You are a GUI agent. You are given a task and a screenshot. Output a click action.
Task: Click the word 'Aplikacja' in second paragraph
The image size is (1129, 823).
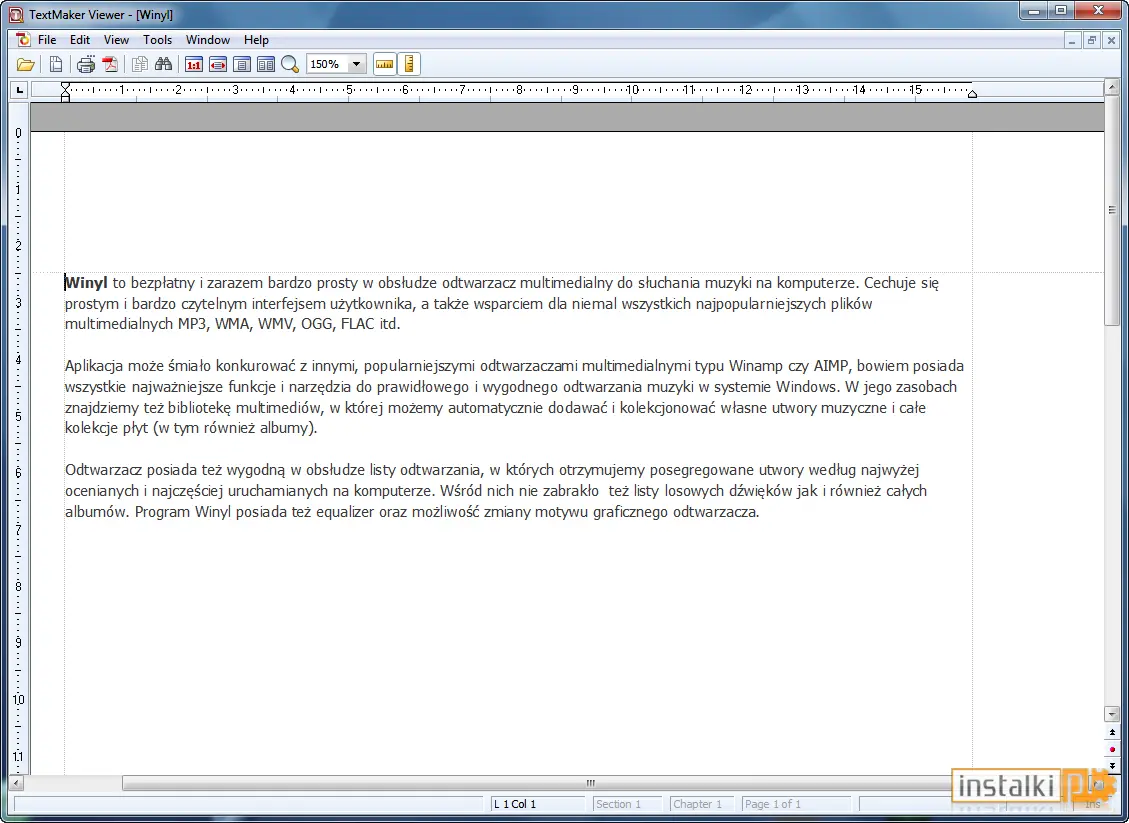[x=94, y=366]
